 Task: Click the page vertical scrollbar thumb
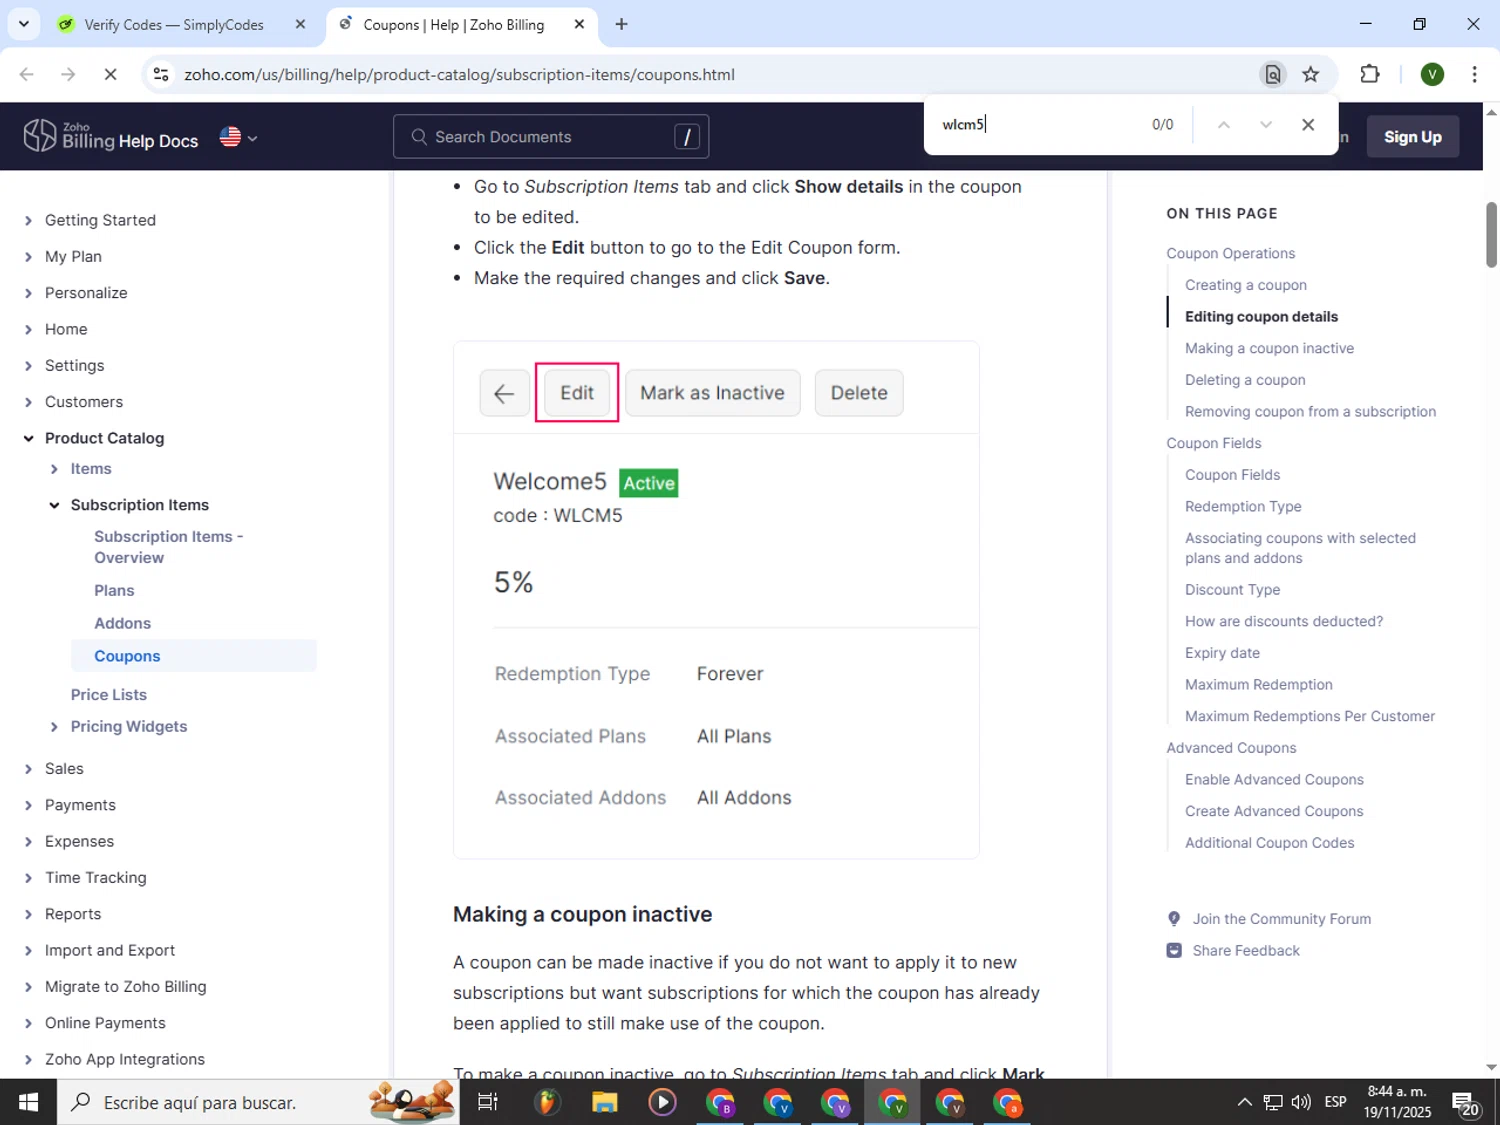[1491, 235]
